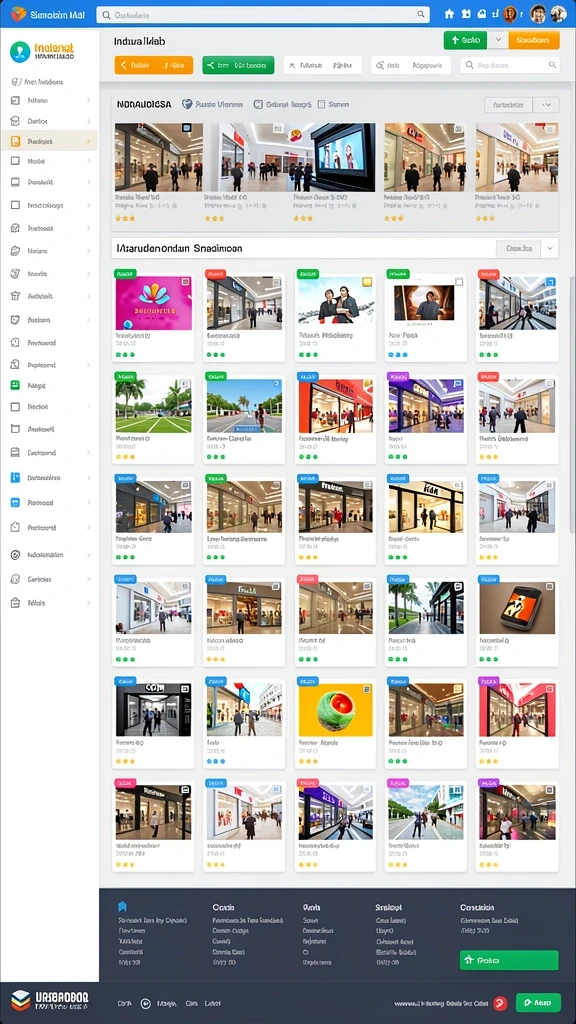This screenshot has width=576, height=1024.
Task: Click the blue badge on the green ball card
Action: (307, 681)
